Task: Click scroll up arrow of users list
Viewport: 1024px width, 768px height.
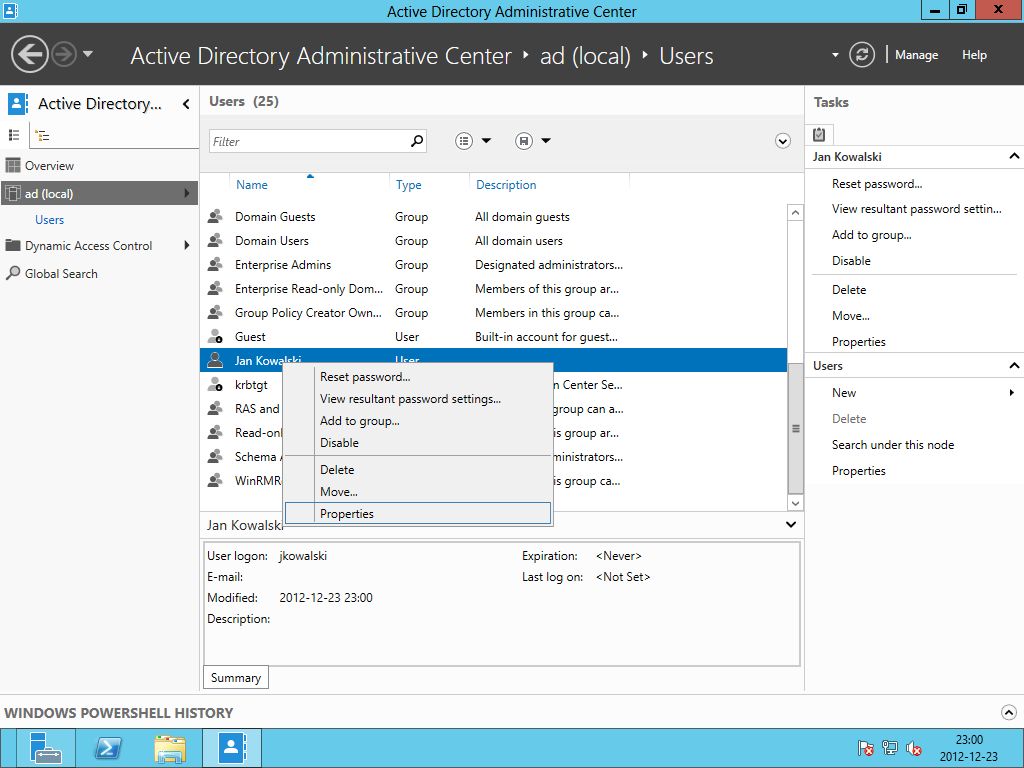Action: point(795,213)
